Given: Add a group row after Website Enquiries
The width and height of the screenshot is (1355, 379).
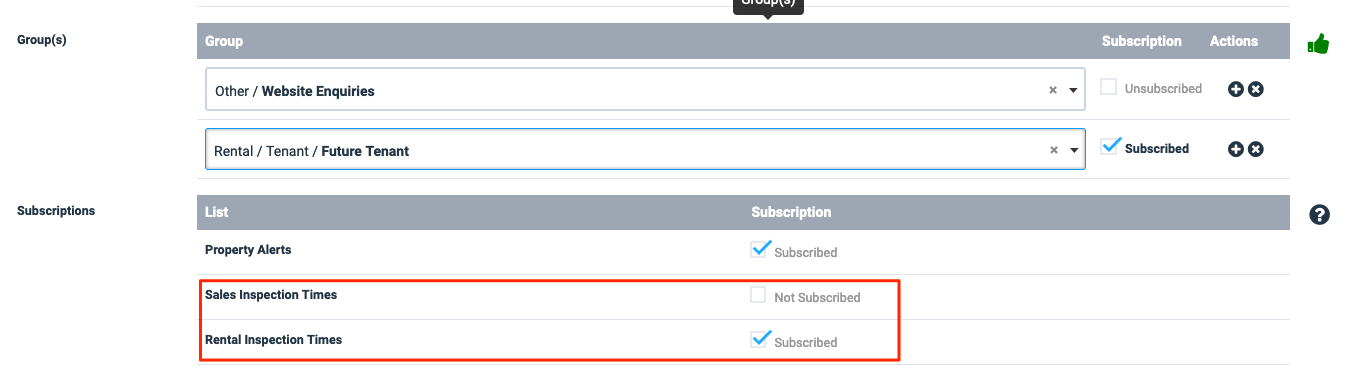Looking at the screenshot, I should (1235, 89).
